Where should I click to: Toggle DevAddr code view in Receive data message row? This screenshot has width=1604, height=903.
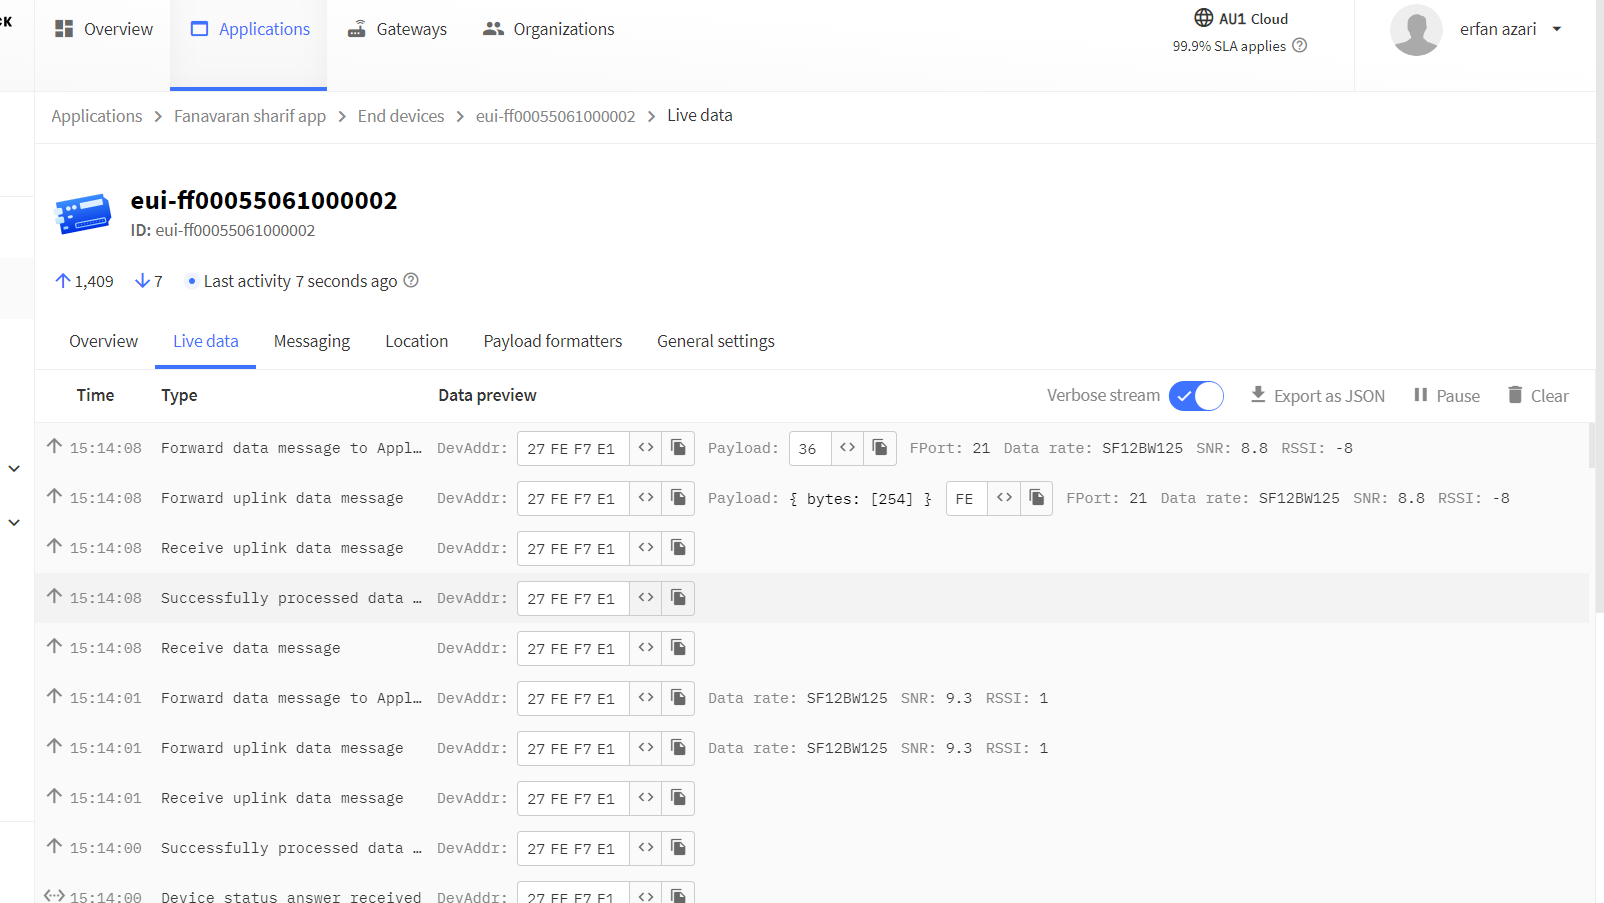(646, 648)
